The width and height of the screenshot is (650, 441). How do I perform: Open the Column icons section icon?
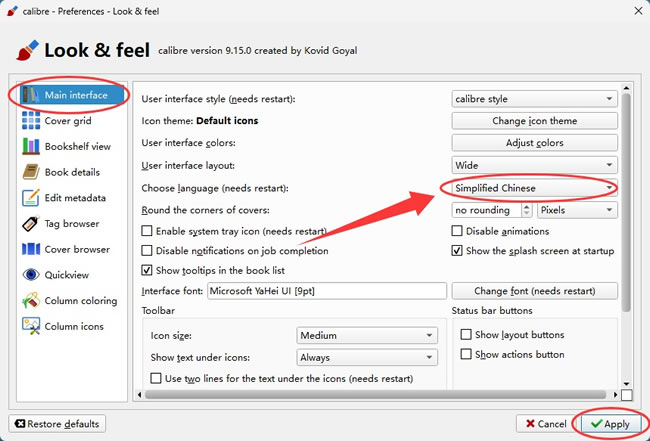(x=31, y=326)
